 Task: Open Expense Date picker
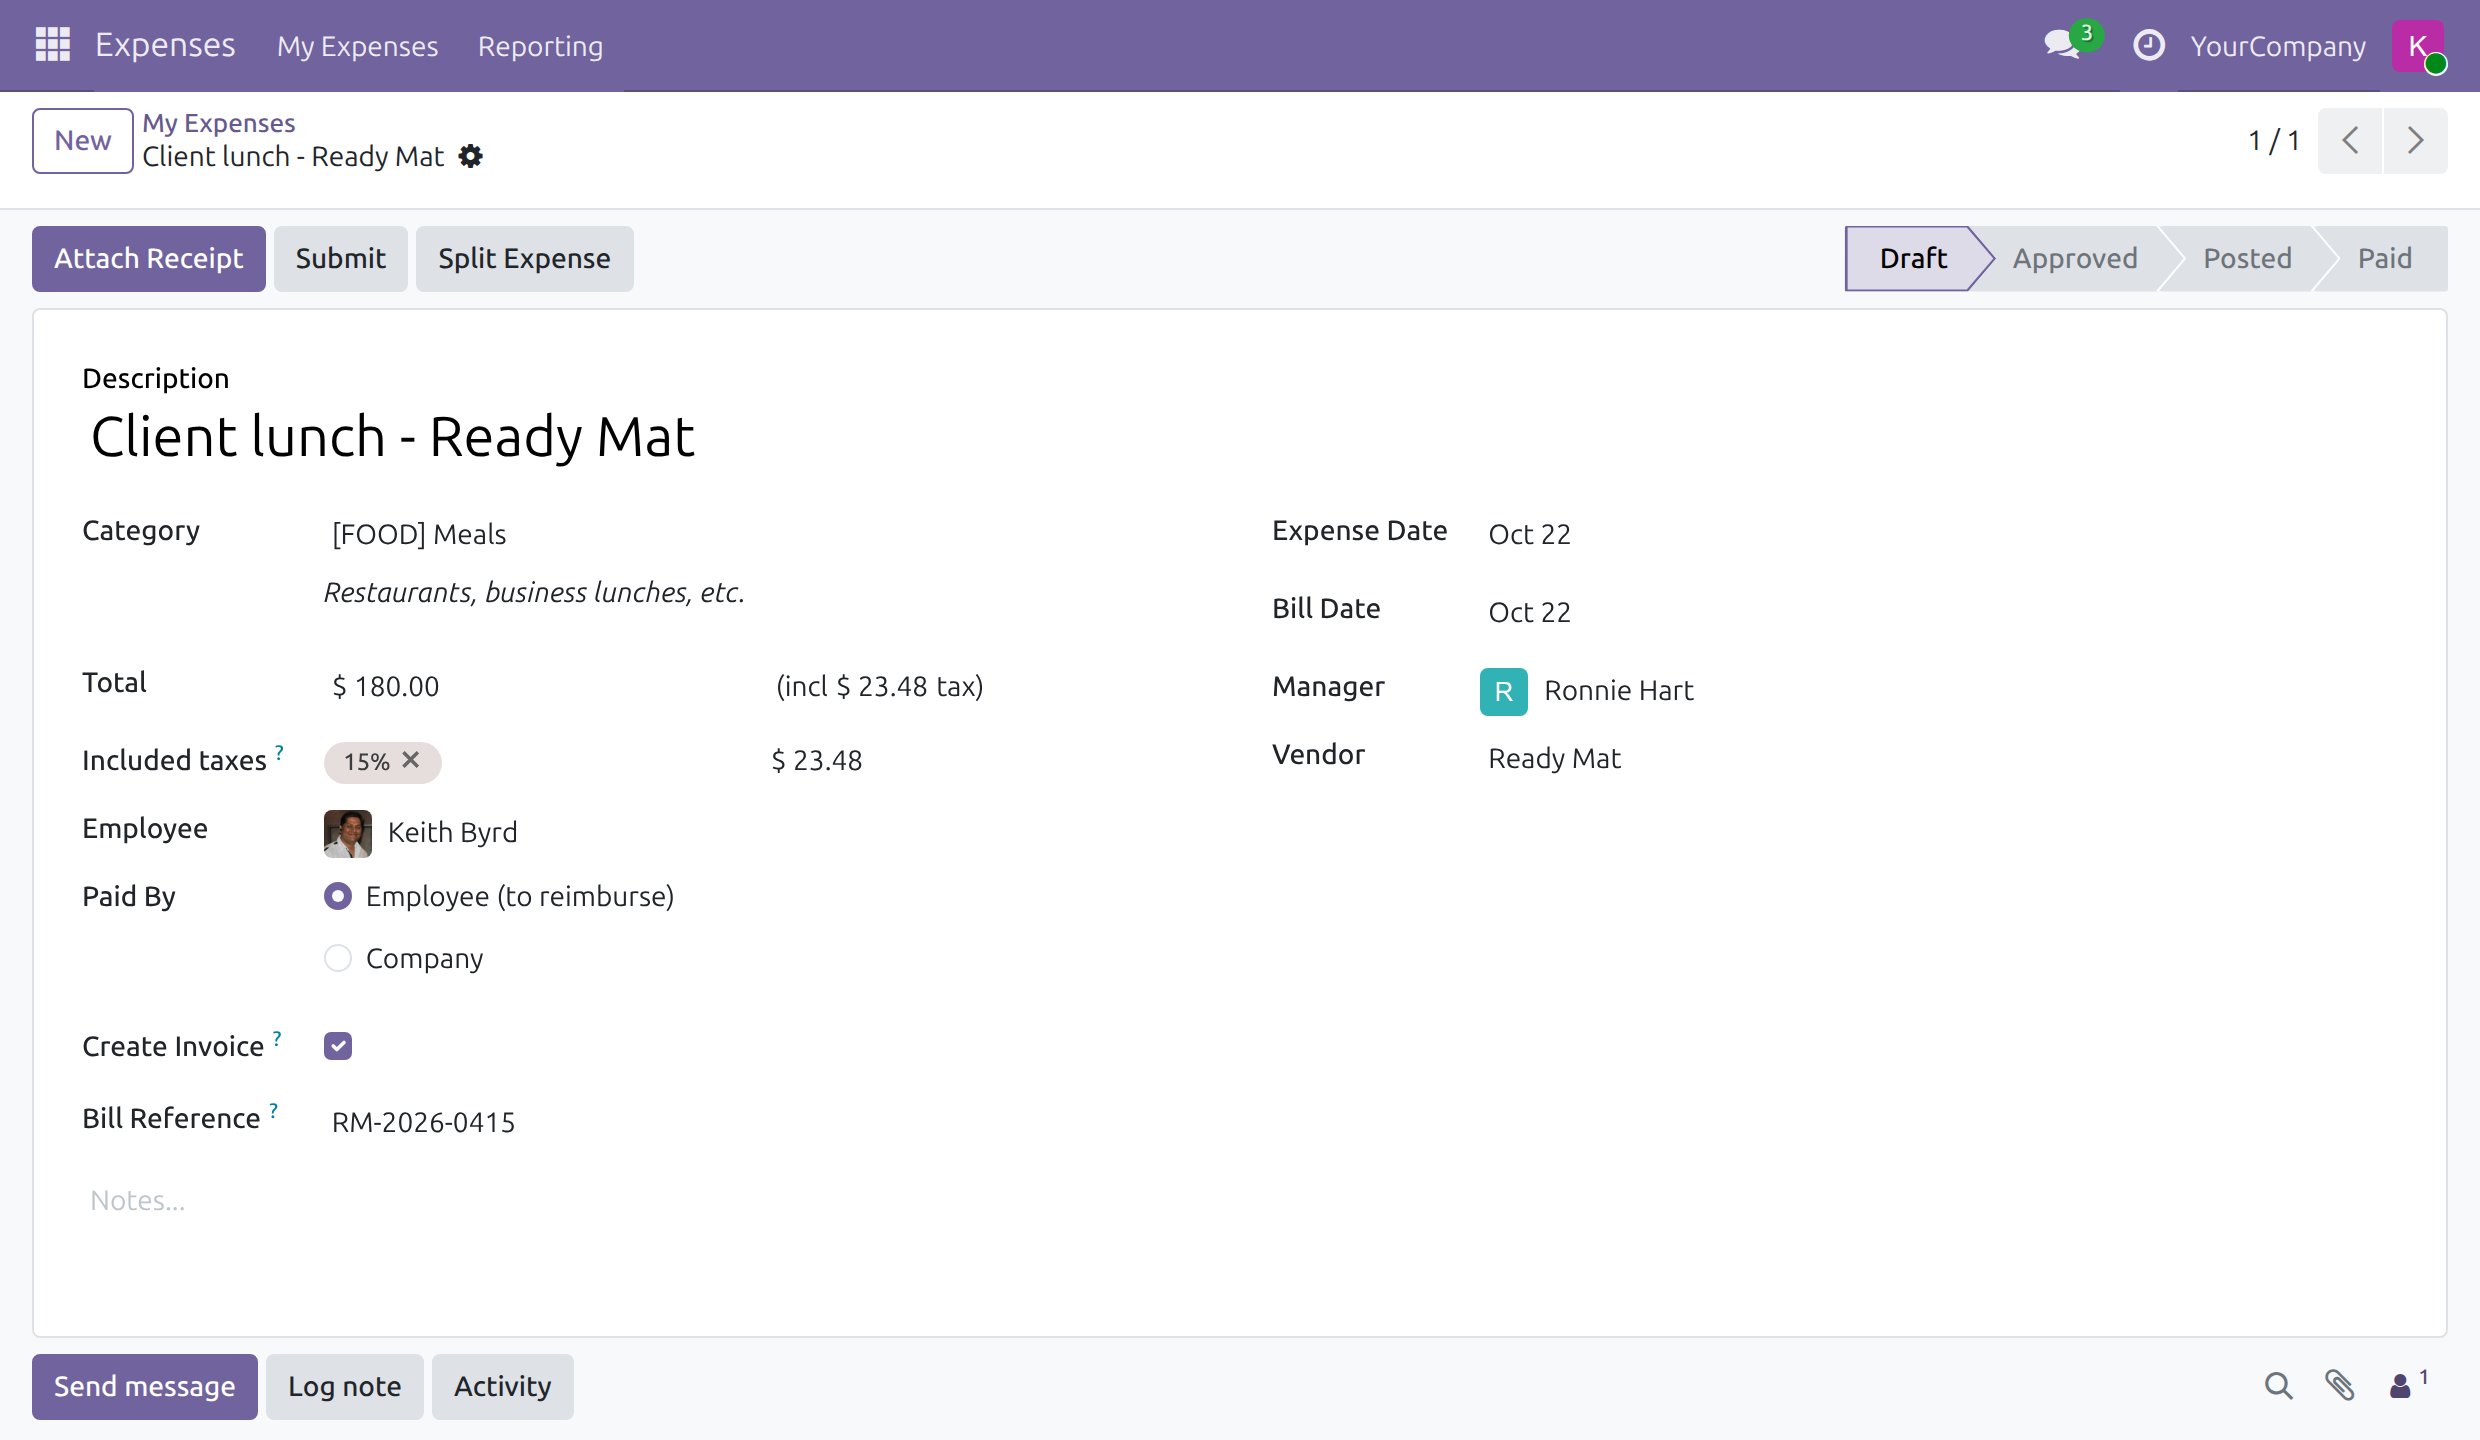click(1940, 534)
